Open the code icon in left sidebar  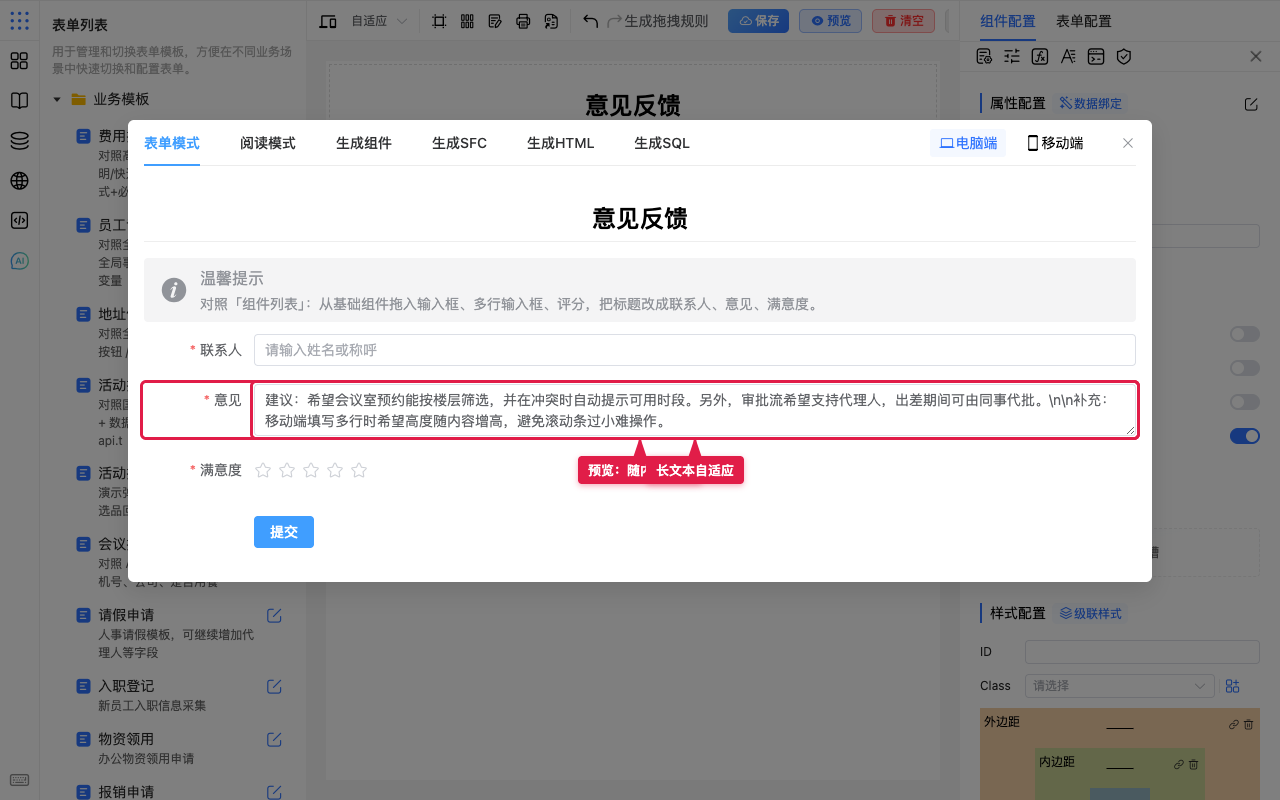pyautogui.click(x=19, y=221)
